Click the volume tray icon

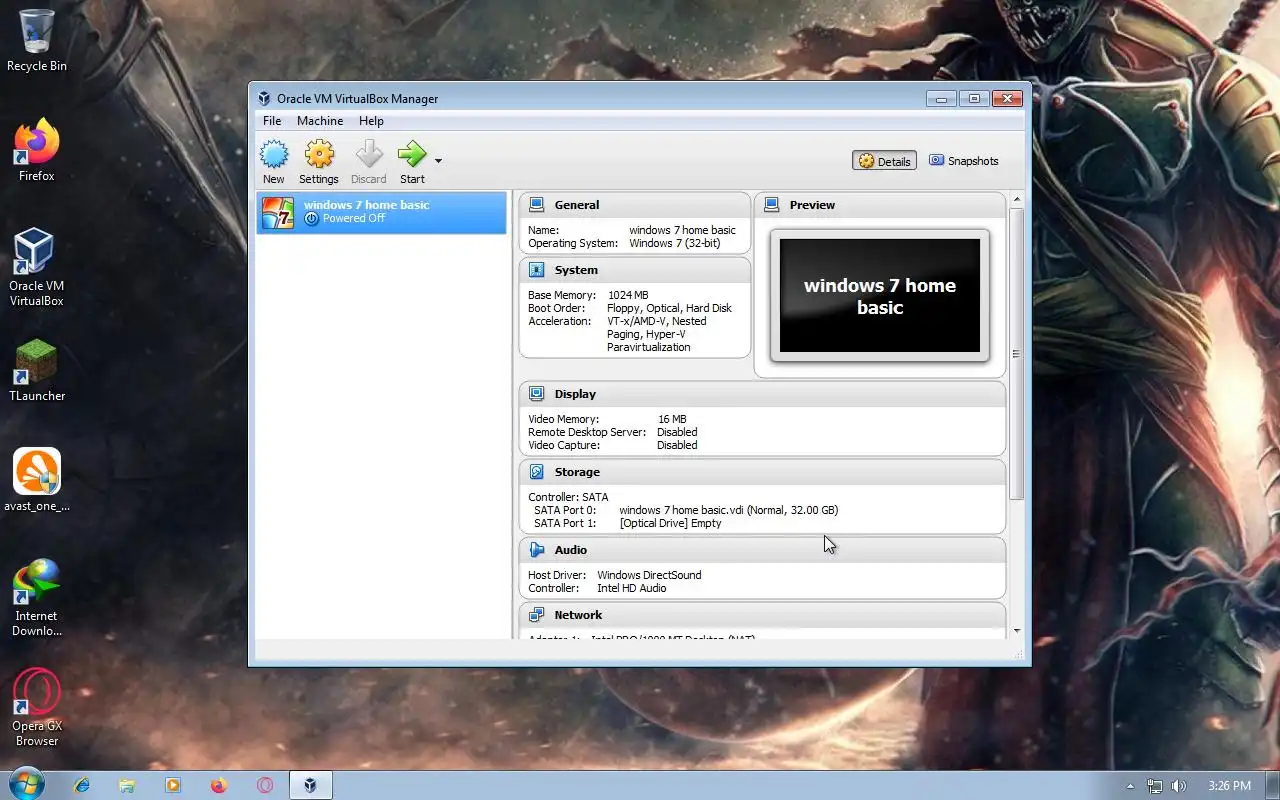[x=1179, y=786]
